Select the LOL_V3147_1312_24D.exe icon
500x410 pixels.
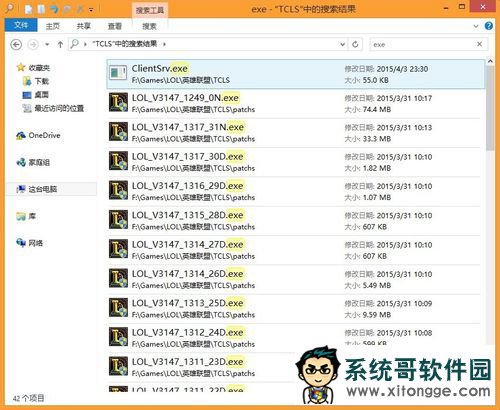click(118, 337)
